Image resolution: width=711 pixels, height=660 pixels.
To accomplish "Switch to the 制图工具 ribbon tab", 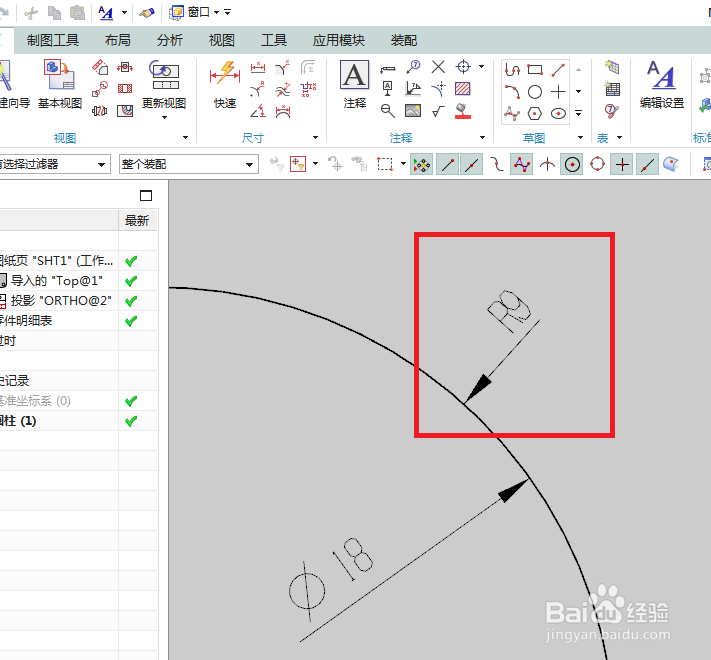I will pyautogui.click(x=53, y=40).
